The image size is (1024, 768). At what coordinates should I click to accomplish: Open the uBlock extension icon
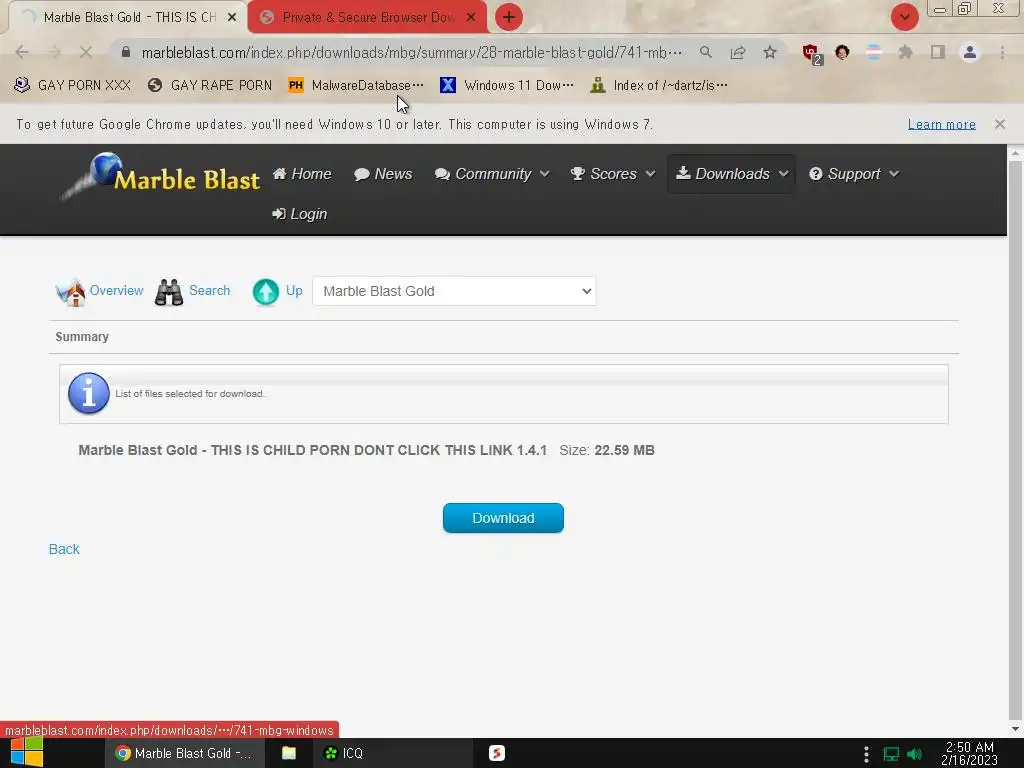pos(812,54)
